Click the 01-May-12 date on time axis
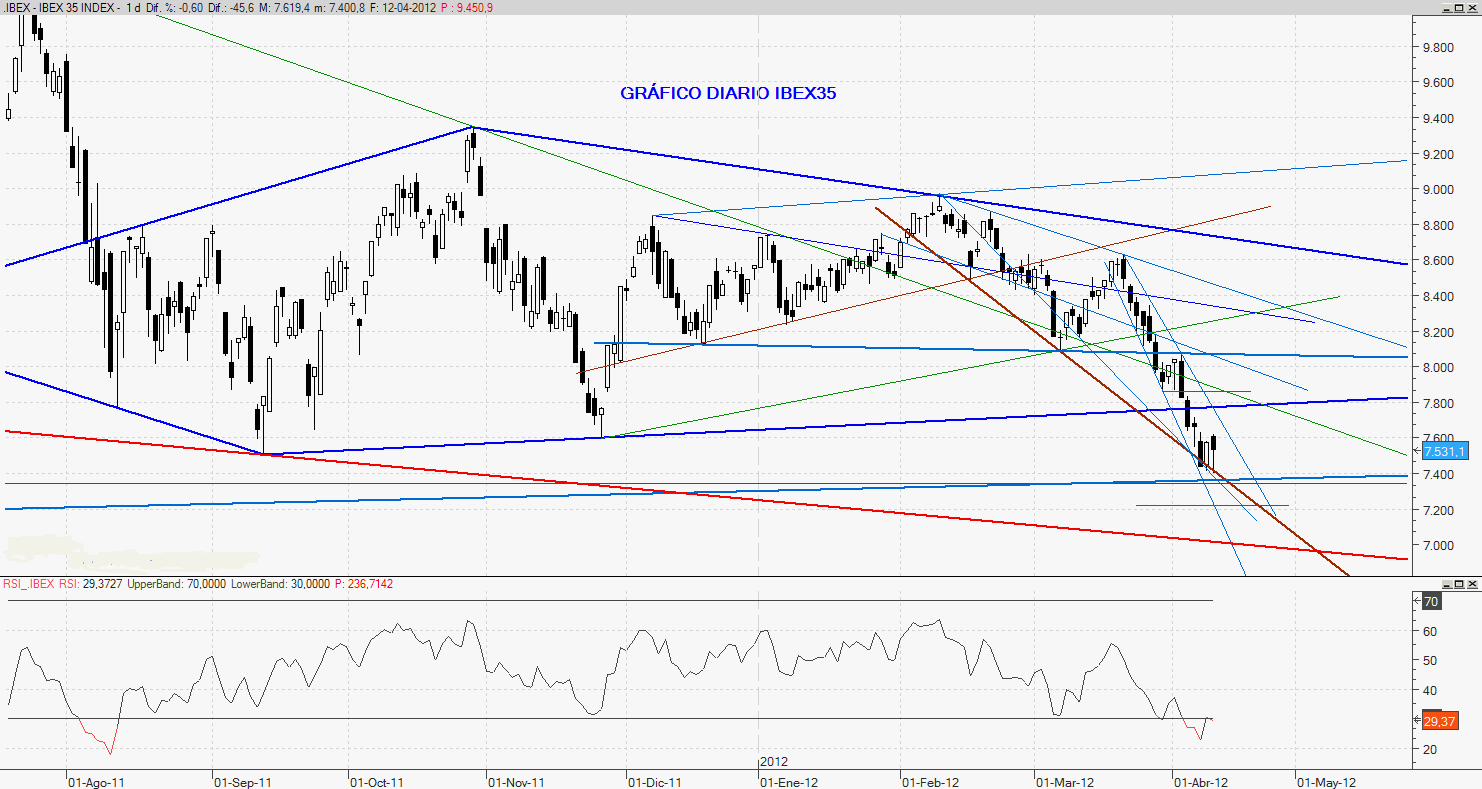The height and width of the screenshot is (789, 1482). click(1326, 782)
